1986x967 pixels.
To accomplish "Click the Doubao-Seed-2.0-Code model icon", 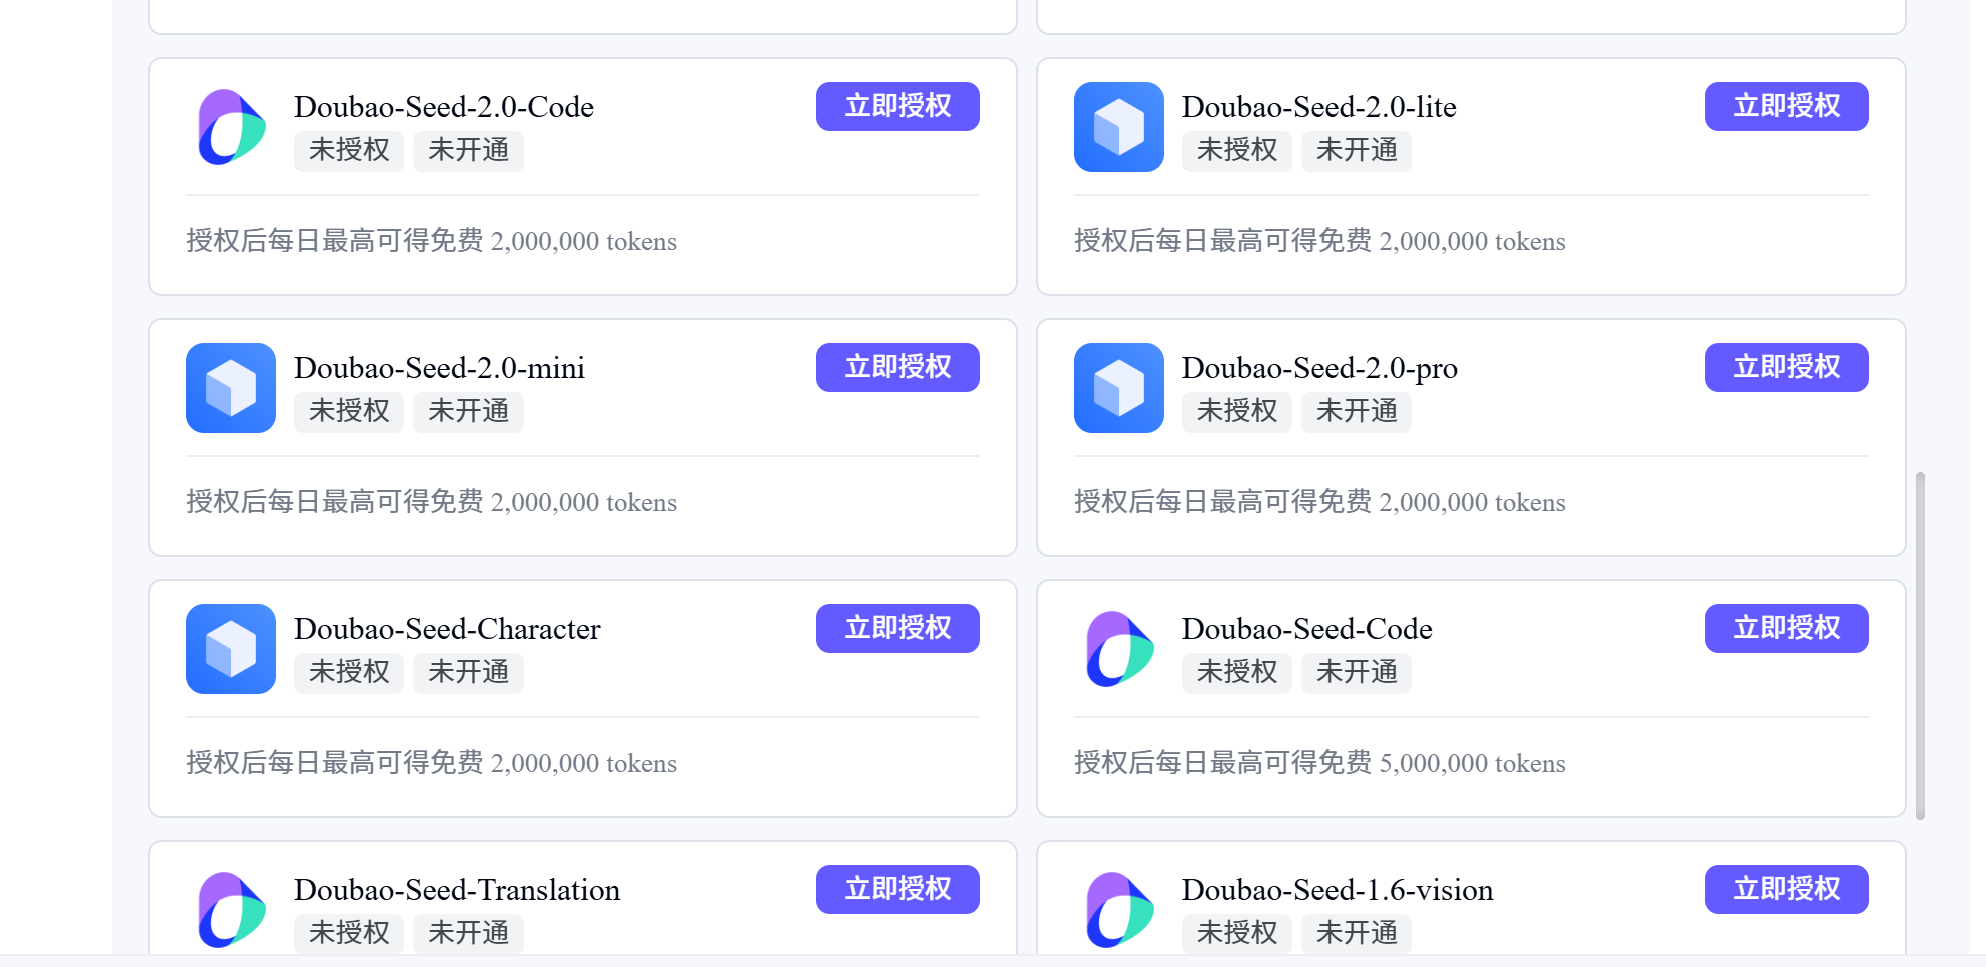I will [x=231, y=127].
